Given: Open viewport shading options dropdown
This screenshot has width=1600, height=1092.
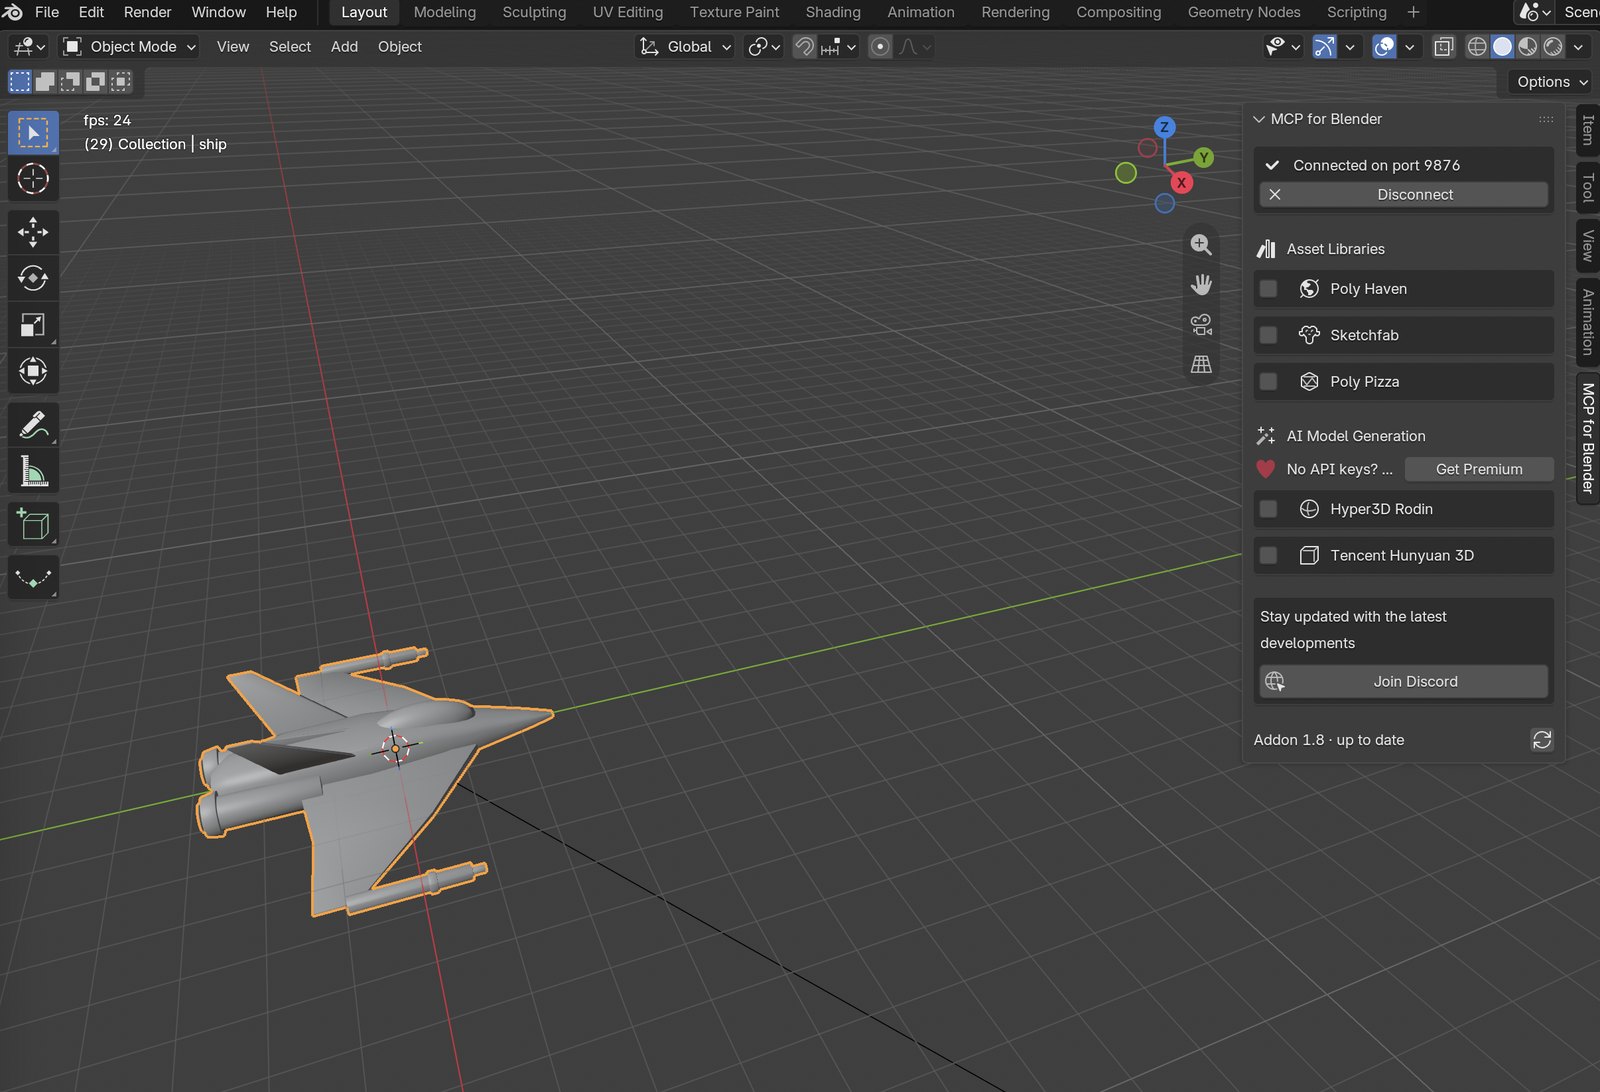Looking at the screenshot, I should (1578, 47).
